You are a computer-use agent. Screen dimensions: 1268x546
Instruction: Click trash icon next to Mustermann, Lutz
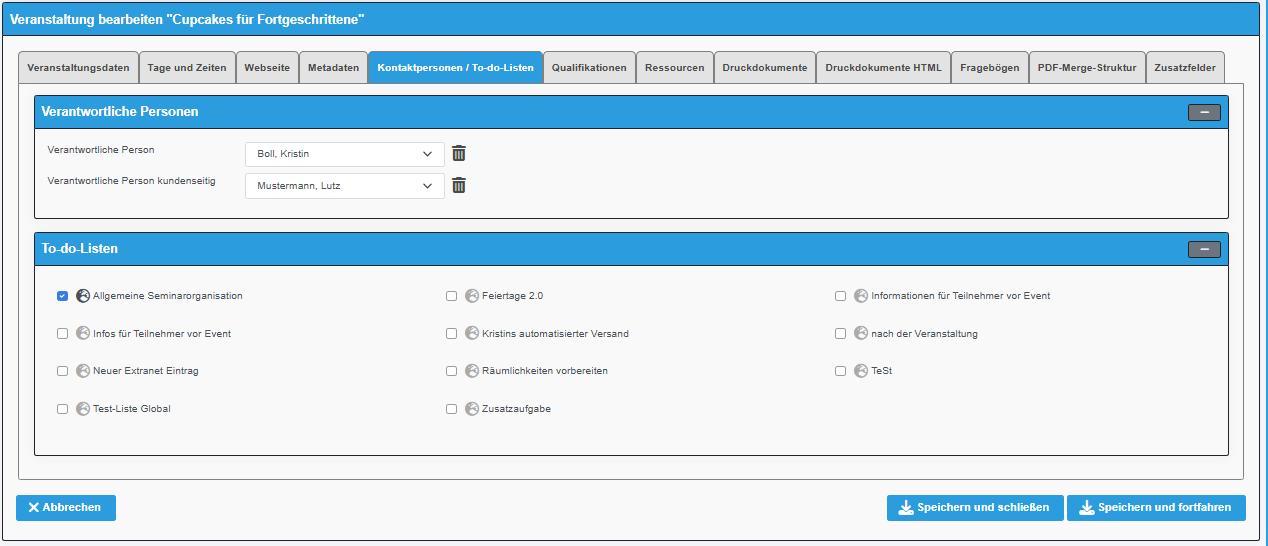459,186
